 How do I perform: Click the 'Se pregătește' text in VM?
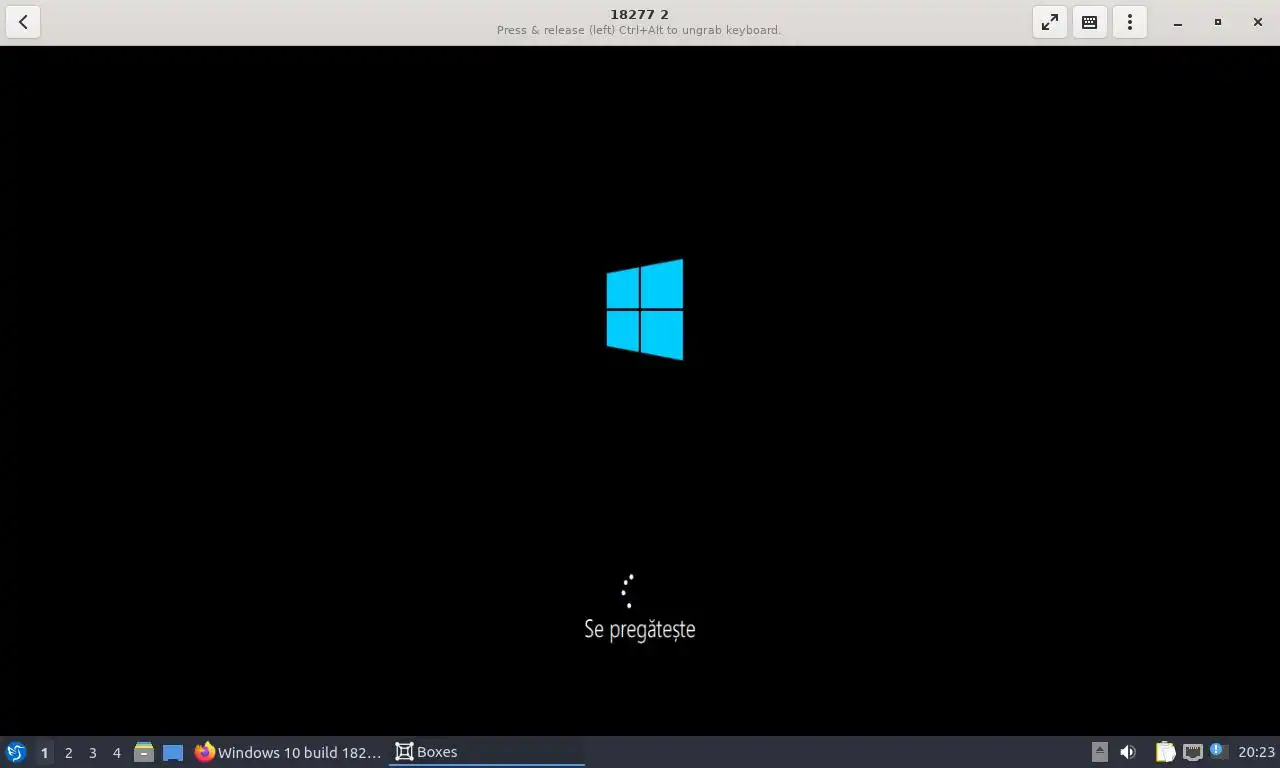640,629
